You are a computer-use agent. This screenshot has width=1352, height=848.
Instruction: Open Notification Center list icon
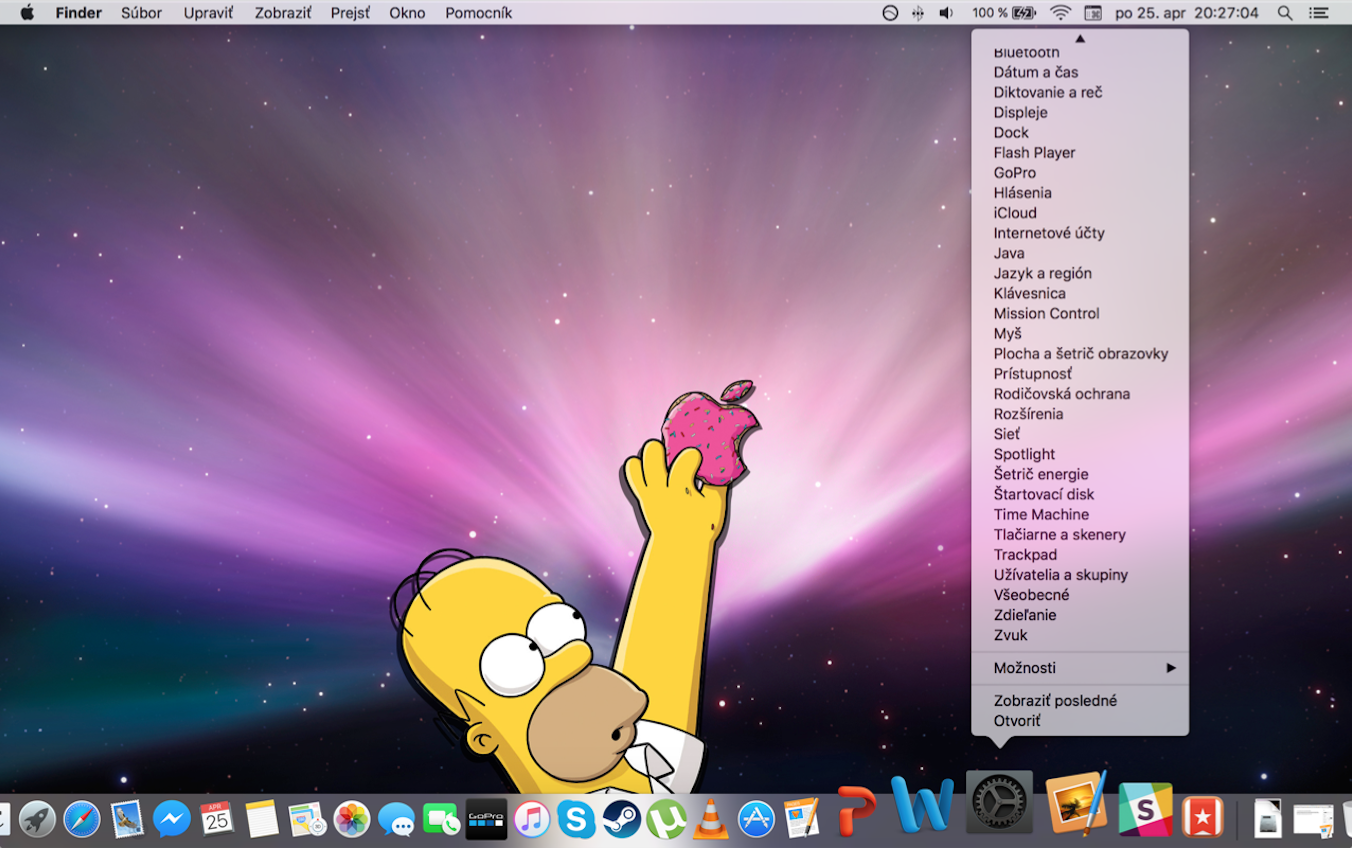1320,13
